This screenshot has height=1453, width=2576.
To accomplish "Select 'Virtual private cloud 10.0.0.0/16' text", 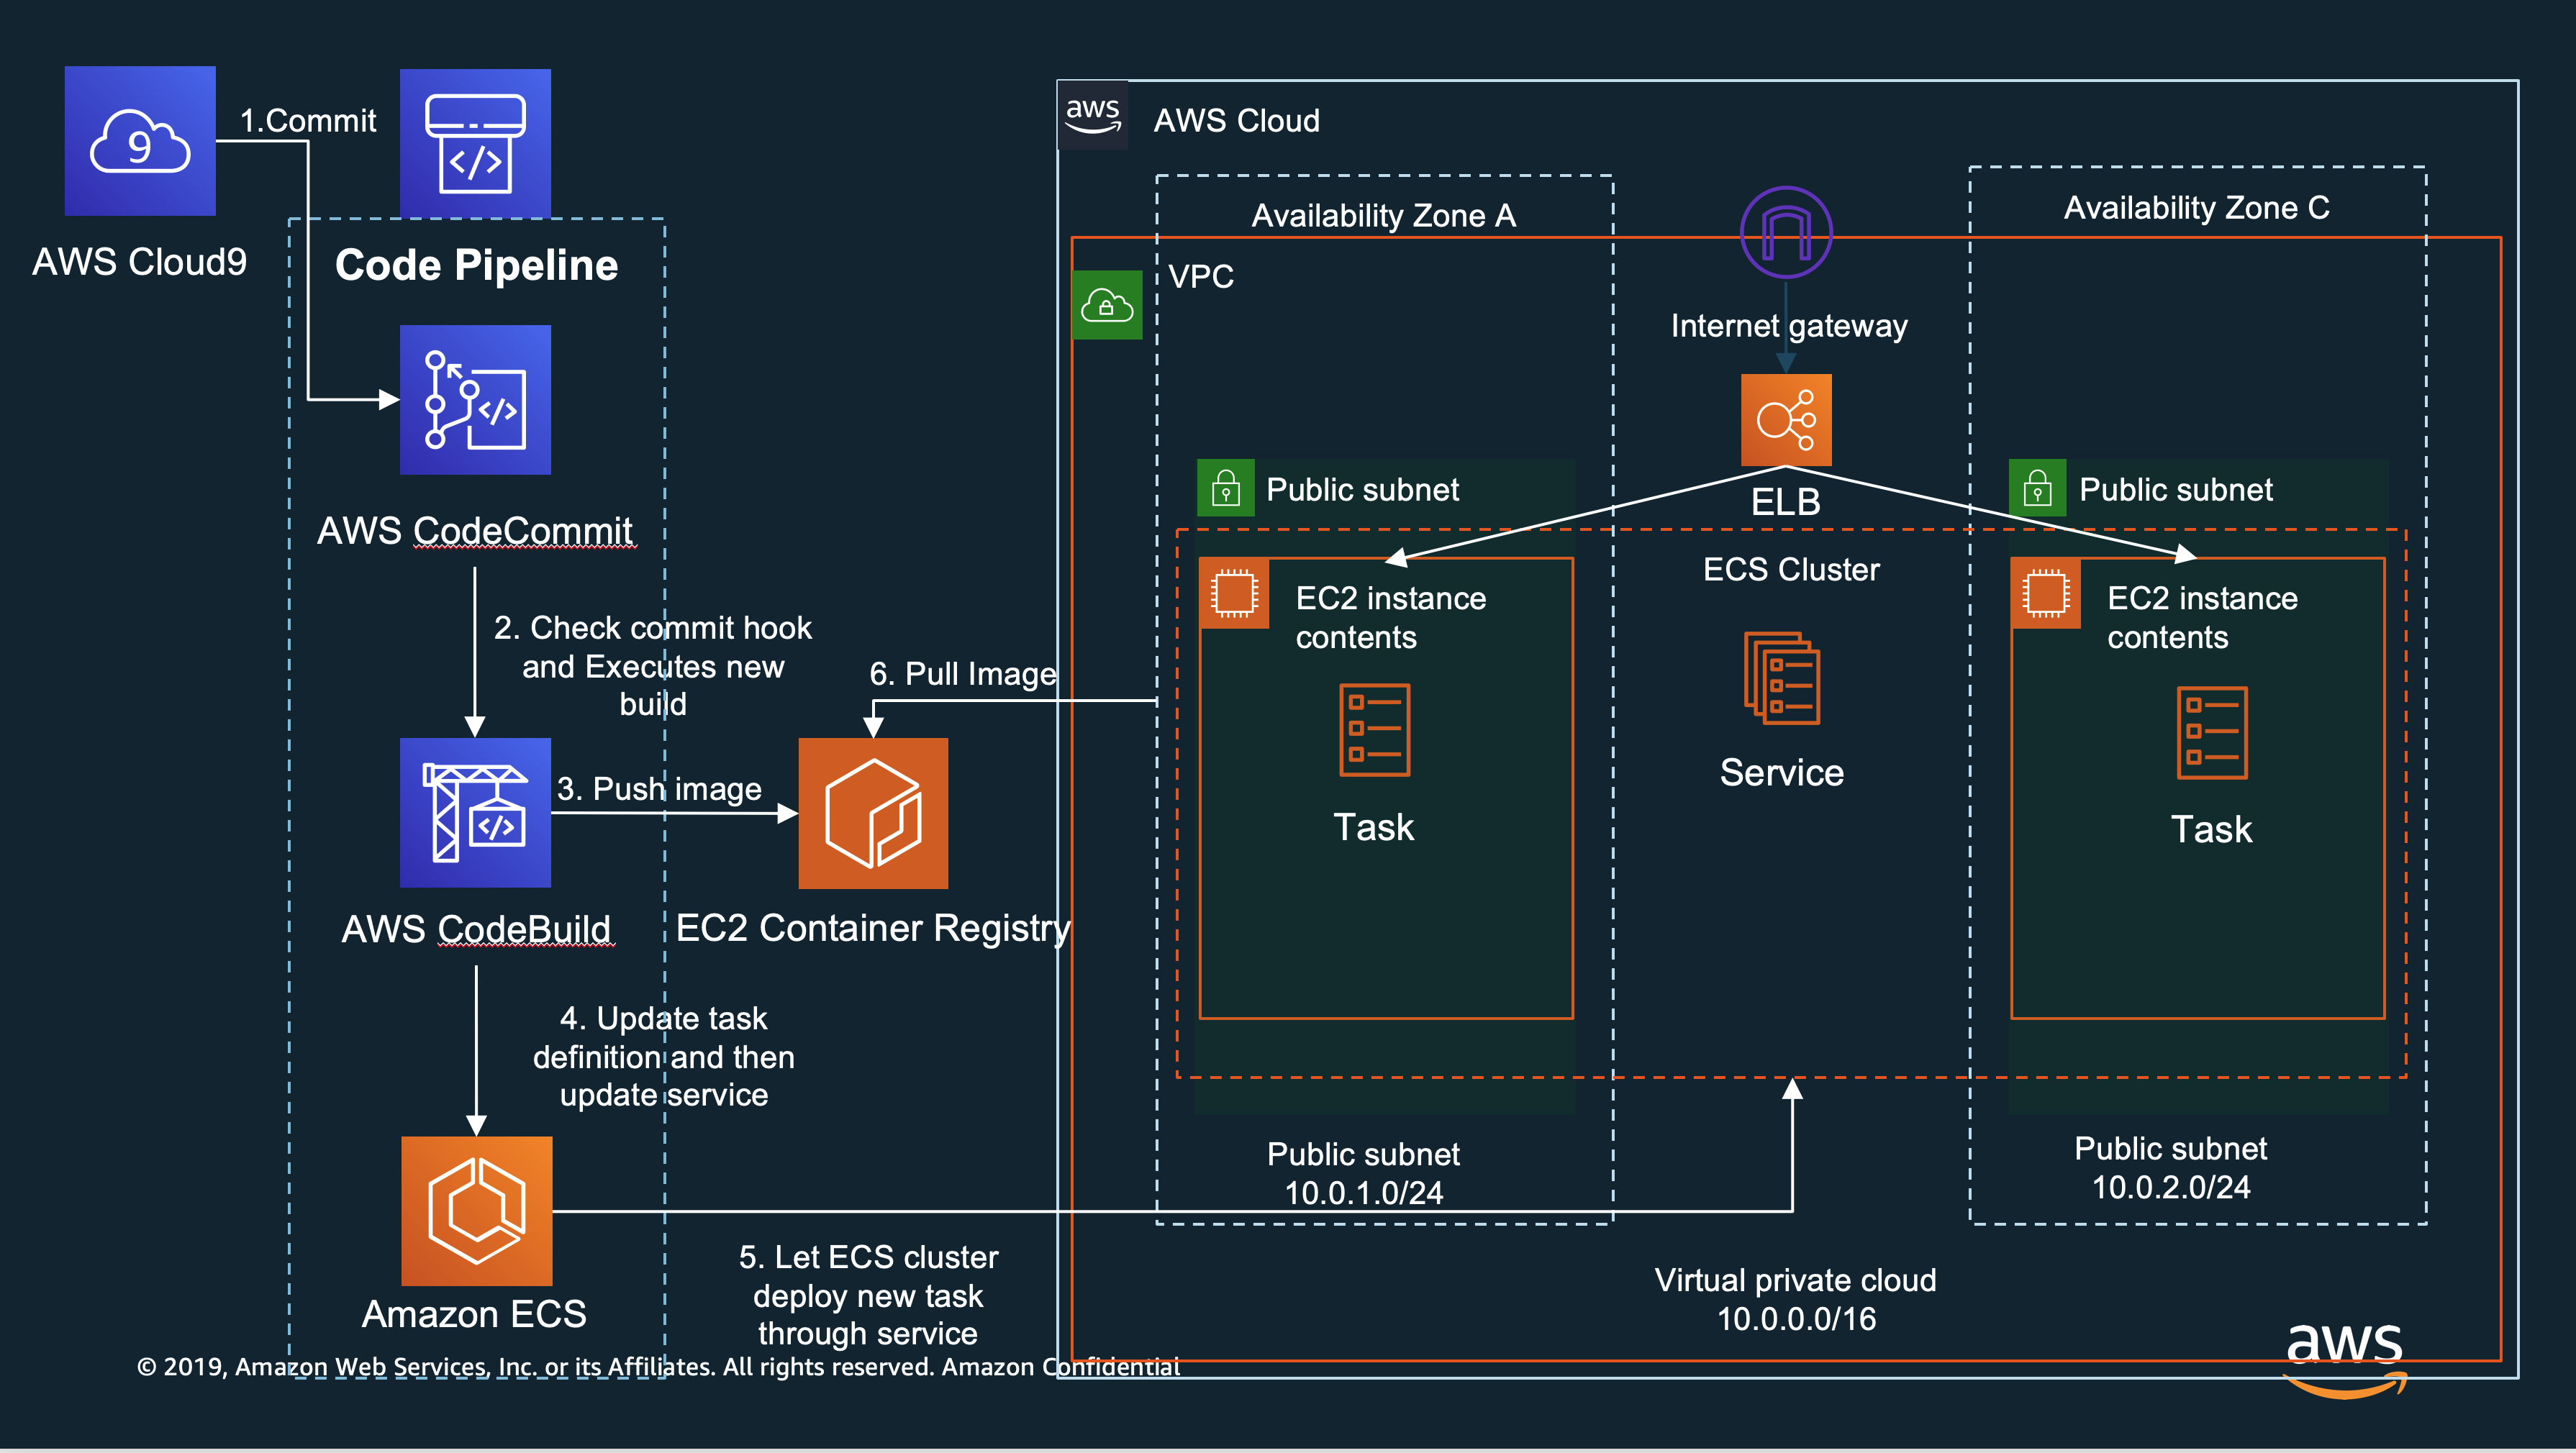I will coord(1796,1300).
